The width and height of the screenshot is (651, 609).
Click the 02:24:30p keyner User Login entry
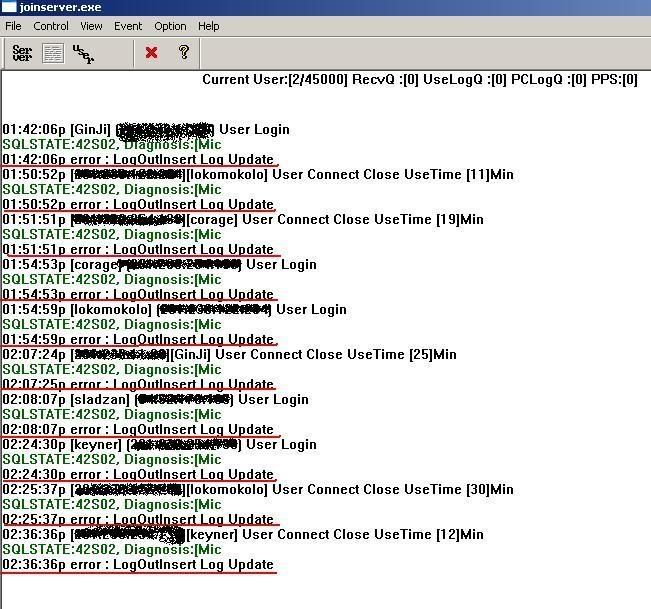146,444
